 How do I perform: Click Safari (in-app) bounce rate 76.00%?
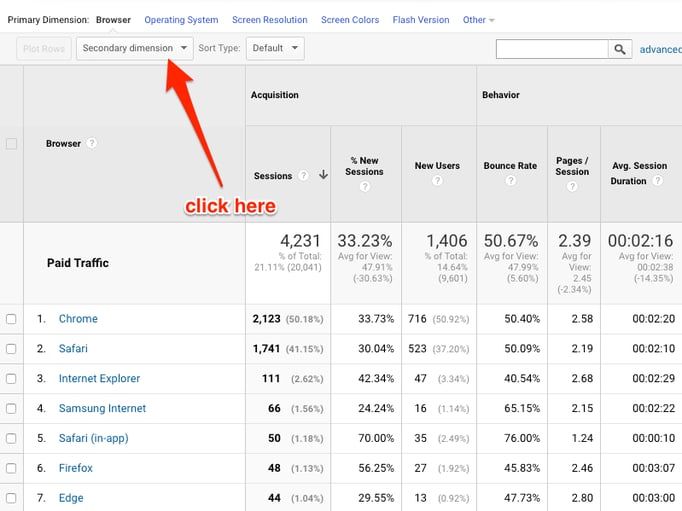coord(522,438)
